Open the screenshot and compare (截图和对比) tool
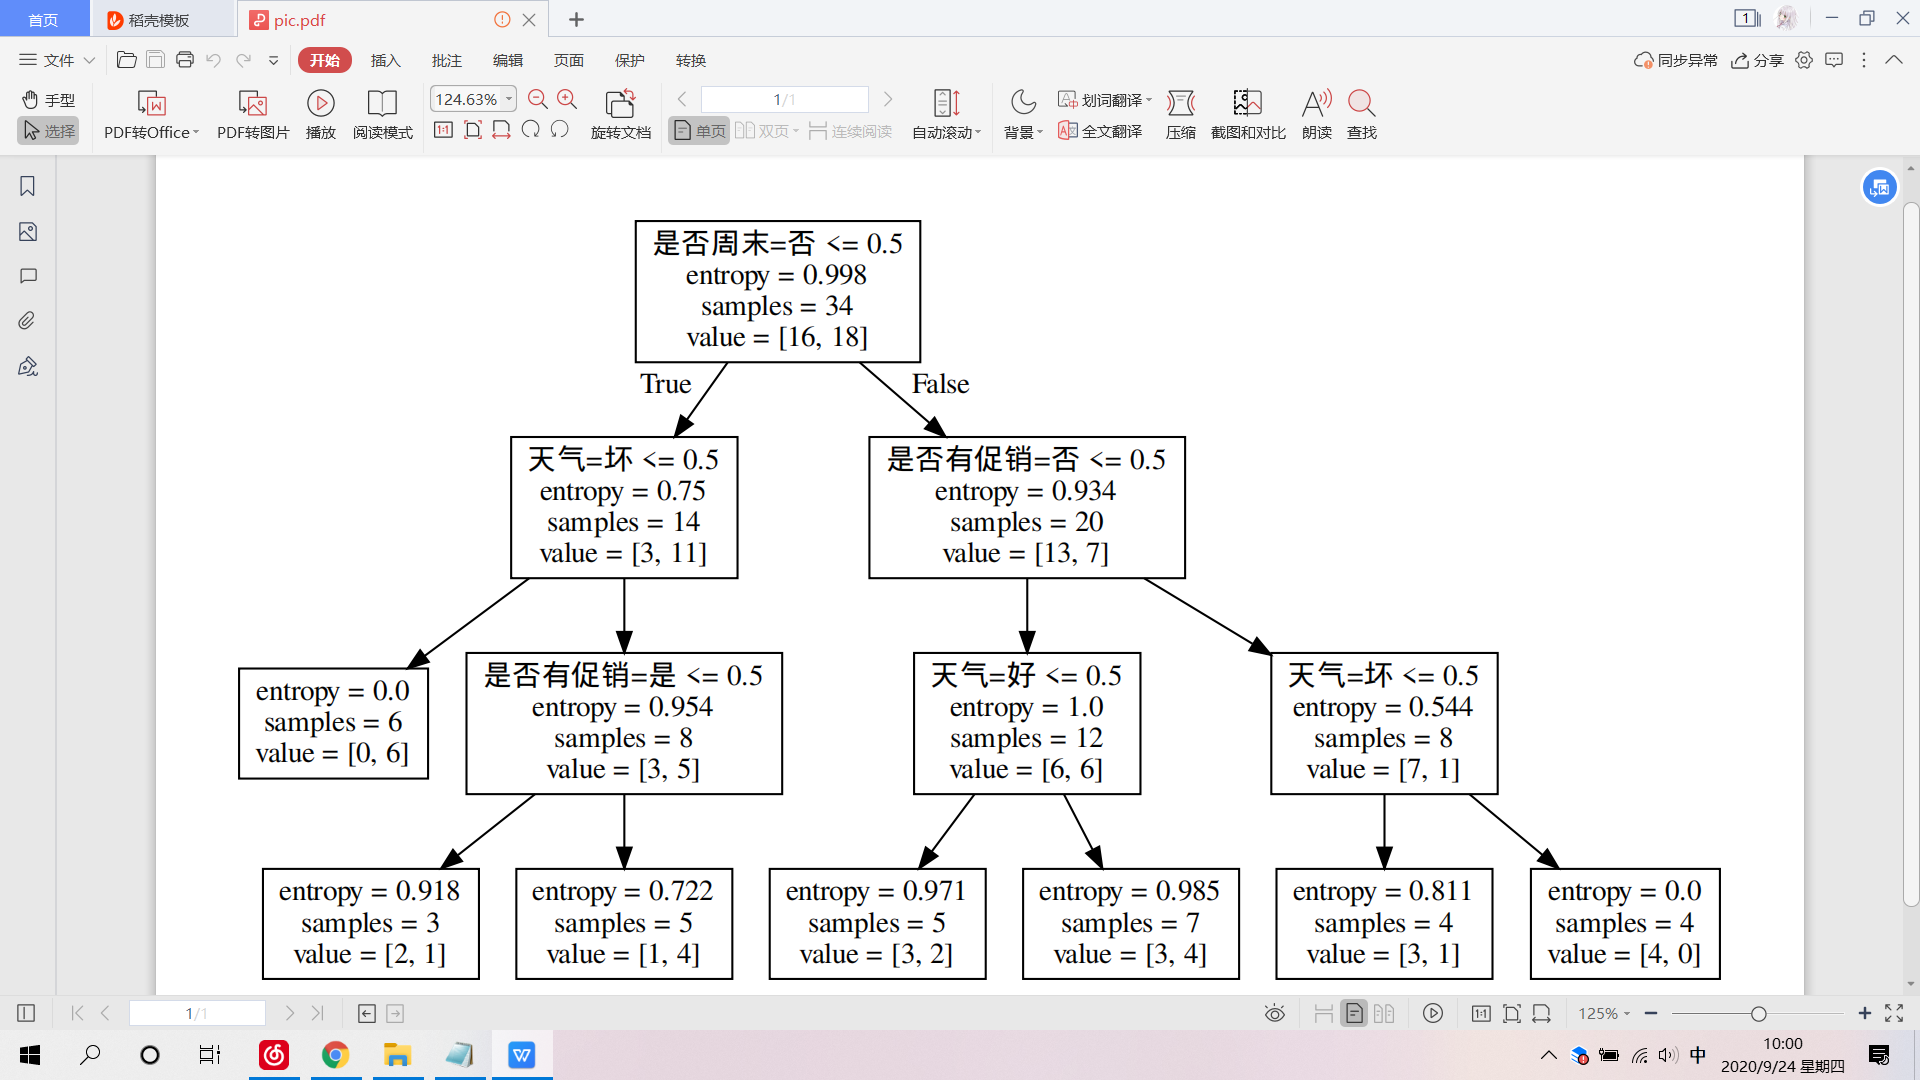Image resolution: width=1920 pixels, height=1080 pixels. [1247, 103]
